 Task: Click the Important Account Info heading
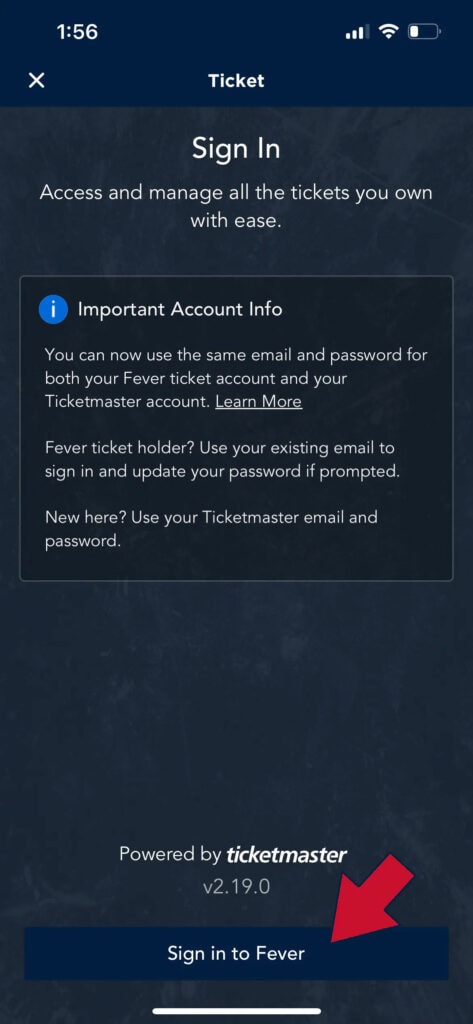tap(180, 309)
